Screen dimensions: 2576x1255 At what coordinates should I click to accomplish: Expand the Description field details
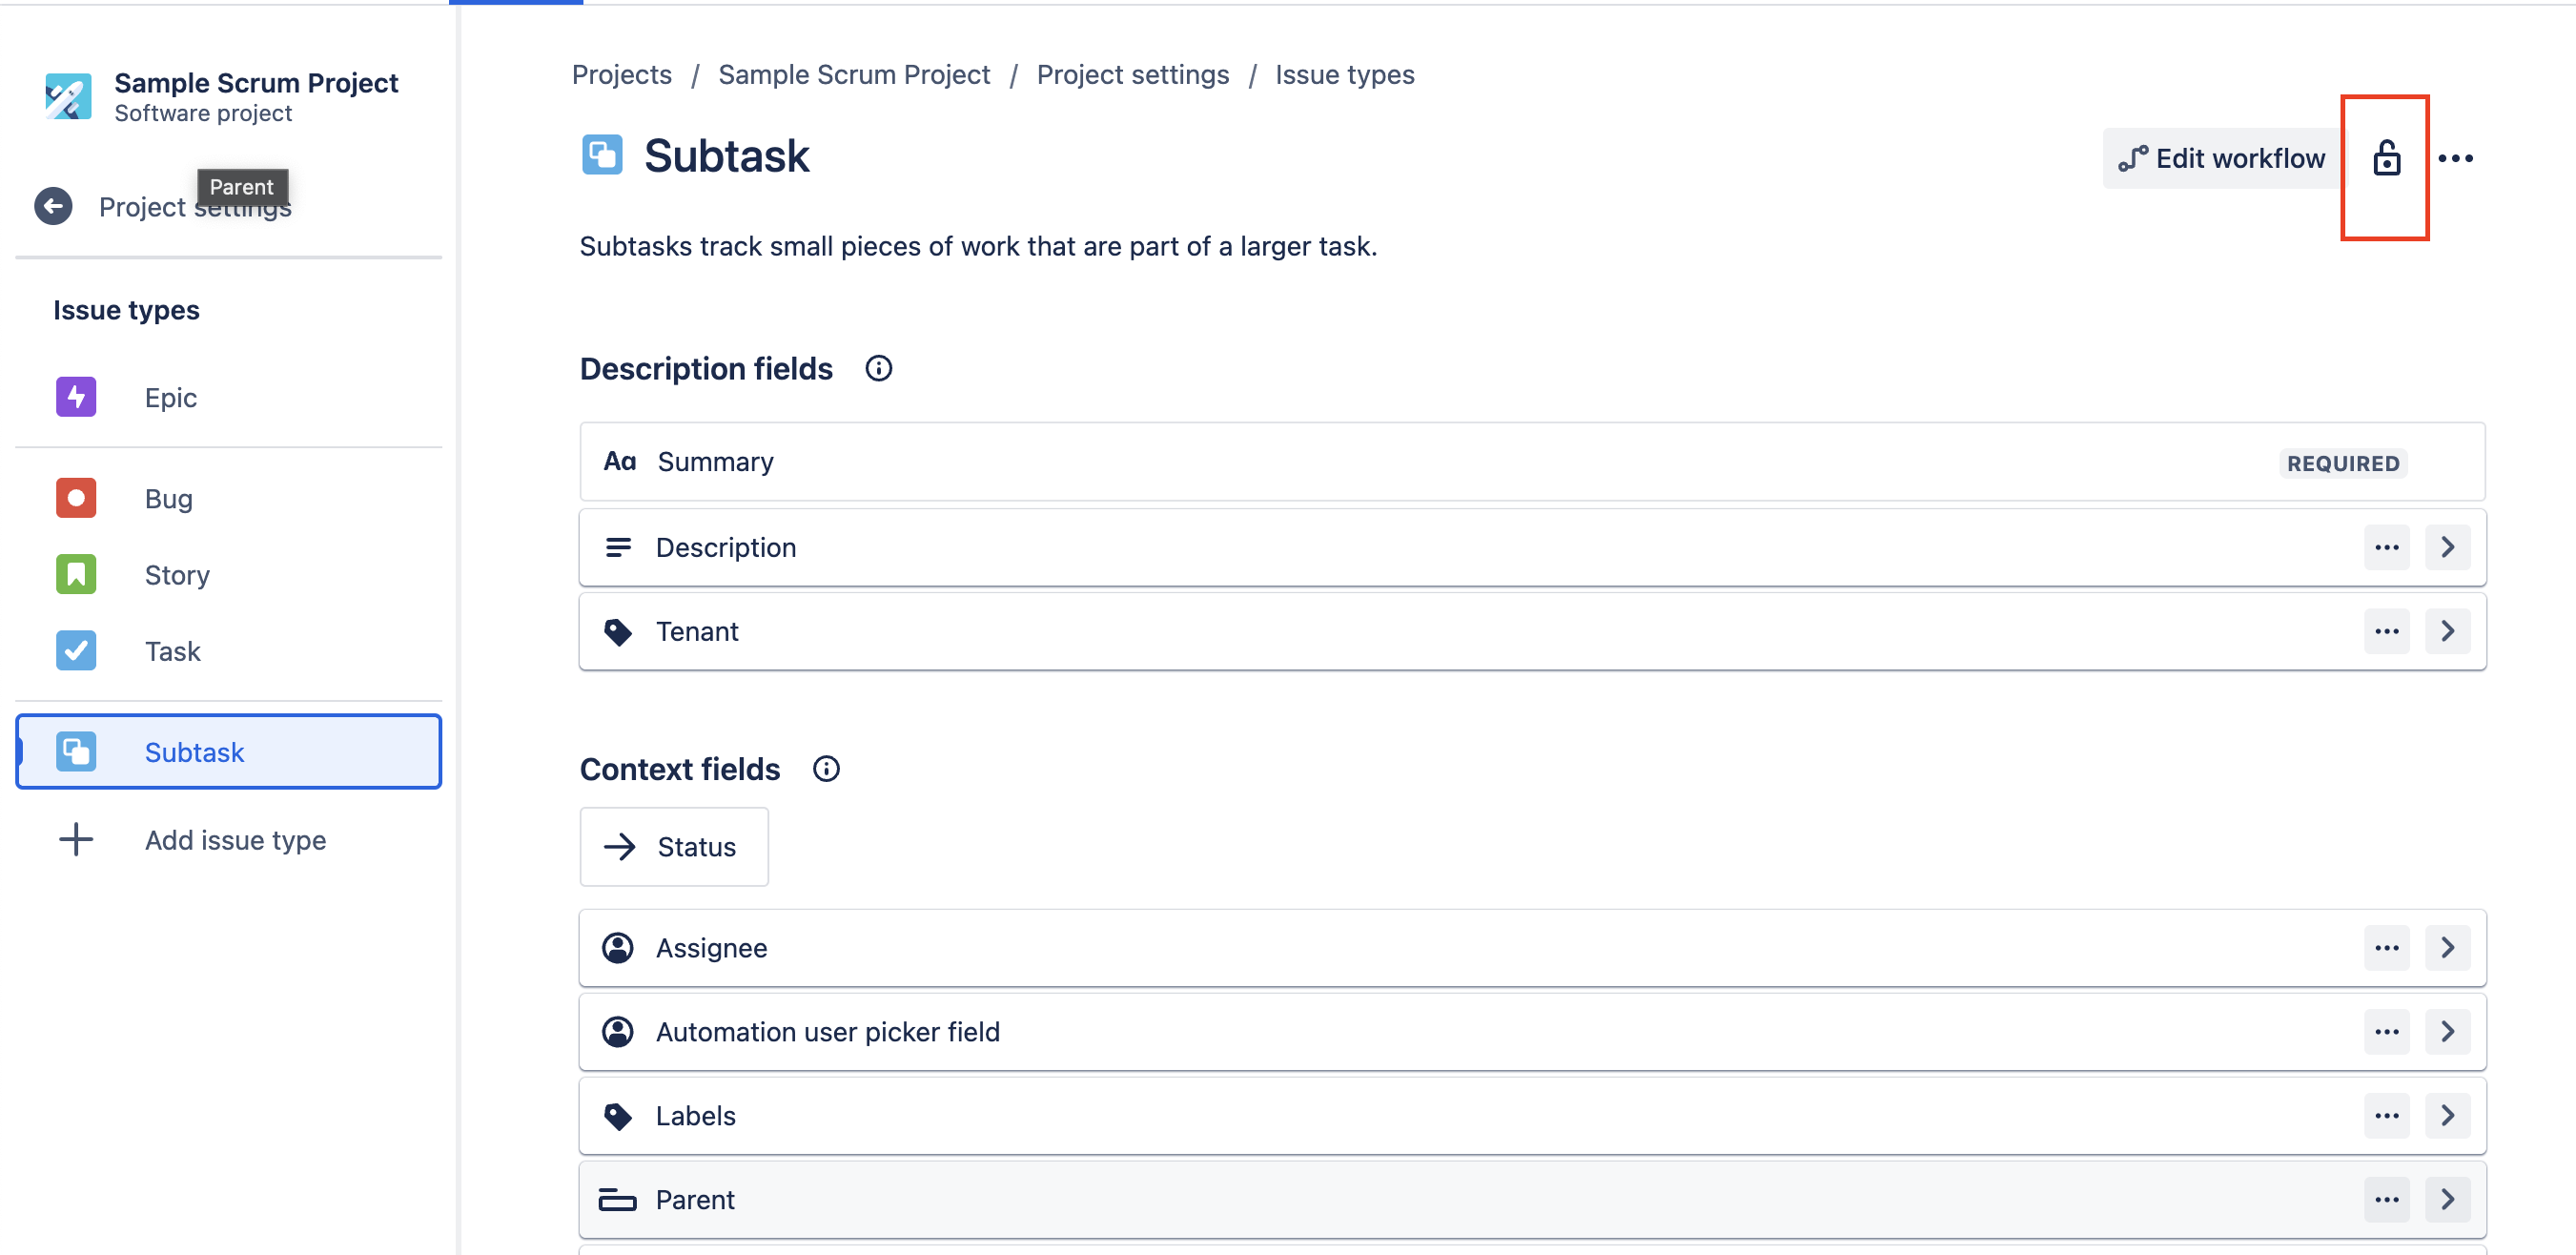2448,546
